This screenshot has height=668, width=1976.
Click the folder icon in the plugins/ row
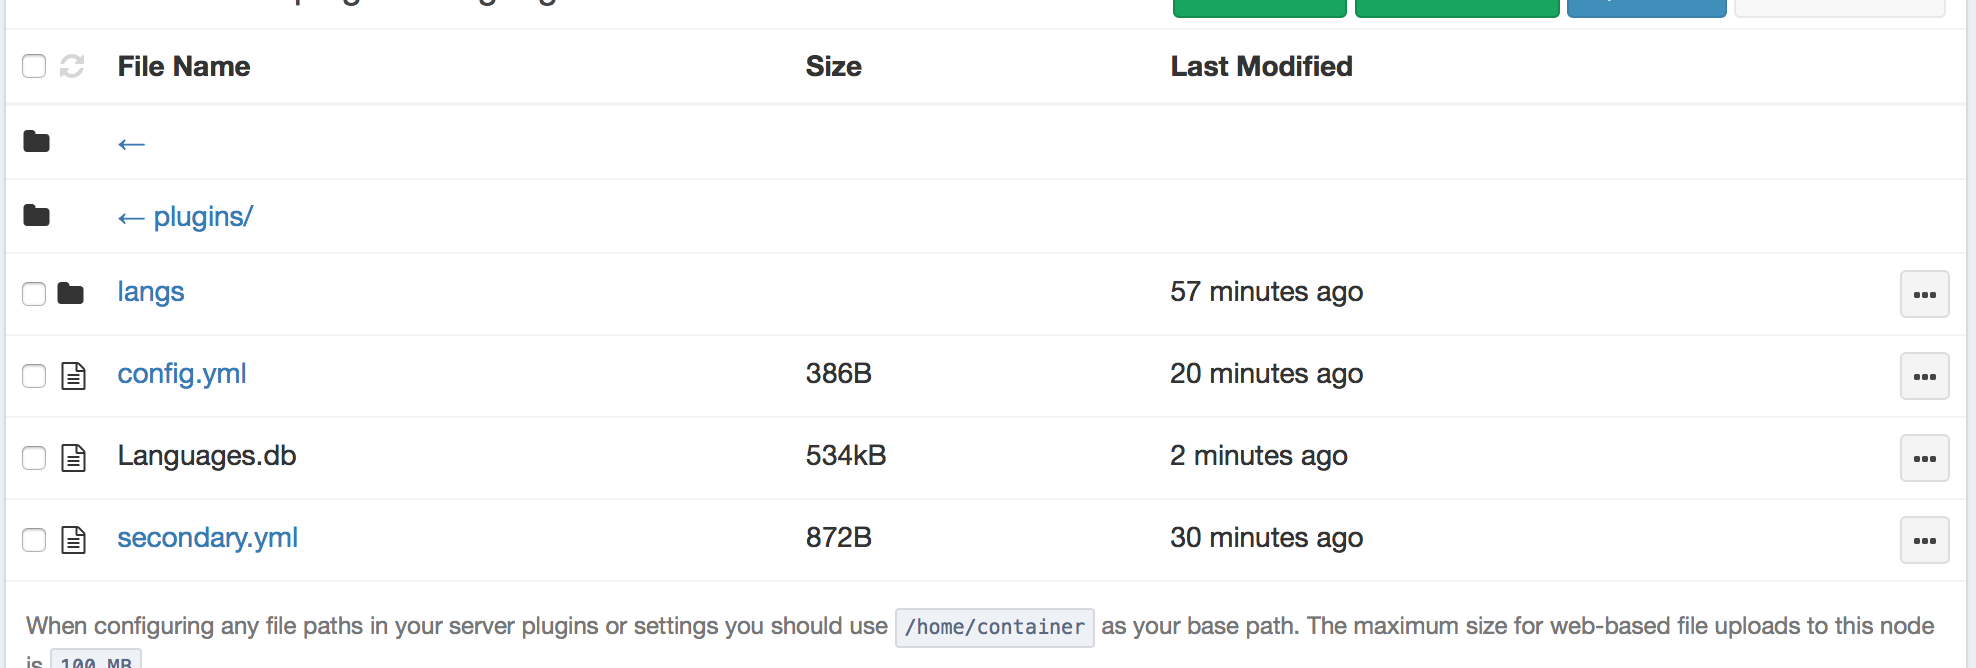(37, 216)
